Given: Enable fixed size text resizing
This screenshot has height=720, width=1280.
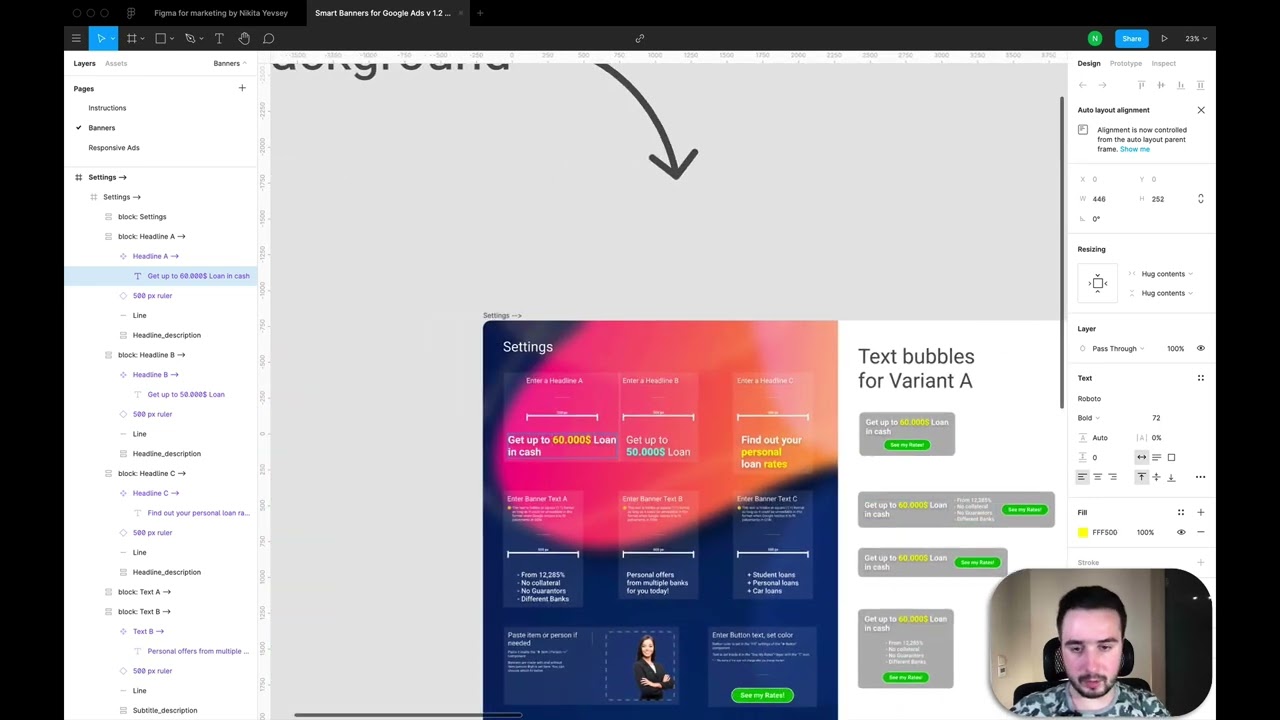Looking at the screenshot, I should (1172, 457).
